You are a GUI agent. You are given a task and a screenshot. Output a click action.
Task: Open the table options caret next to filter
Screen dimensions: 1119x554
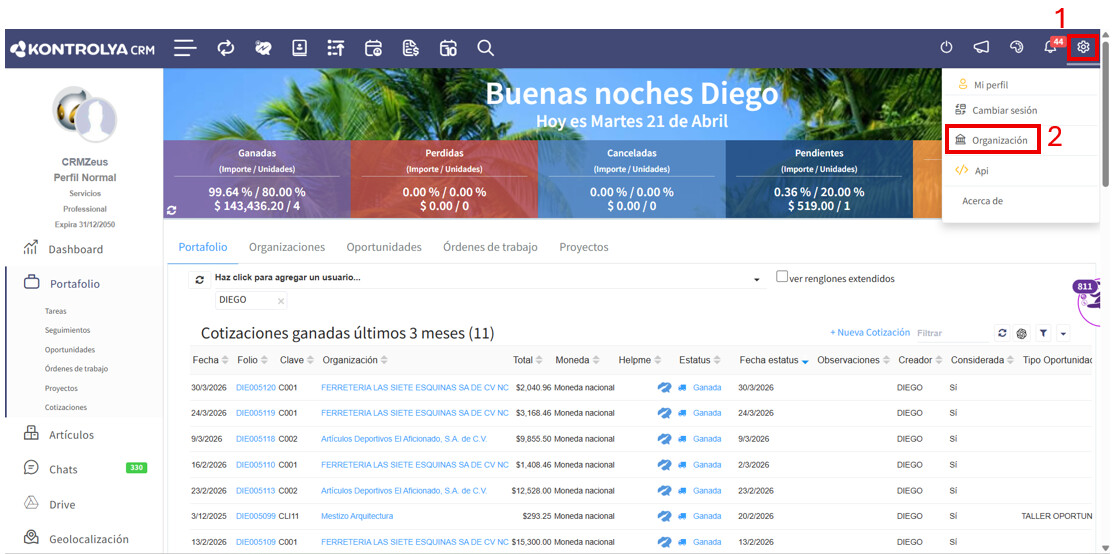coord(1062,333)
